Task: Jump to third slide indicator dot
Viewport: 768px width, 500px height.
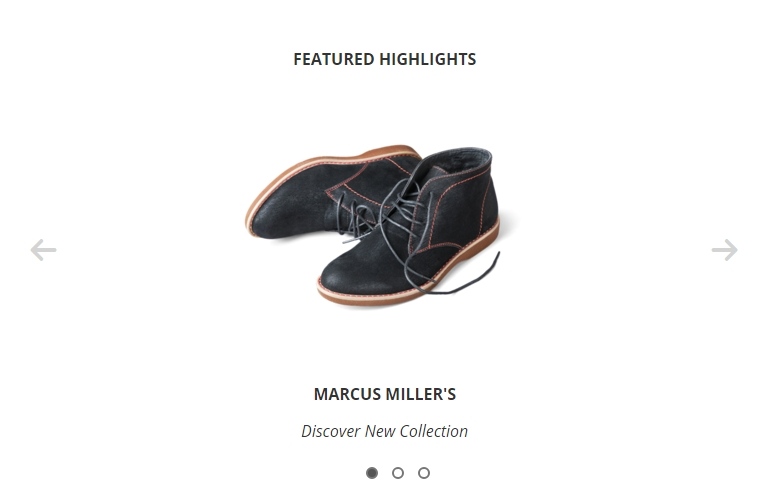Action: coord(424,473)
